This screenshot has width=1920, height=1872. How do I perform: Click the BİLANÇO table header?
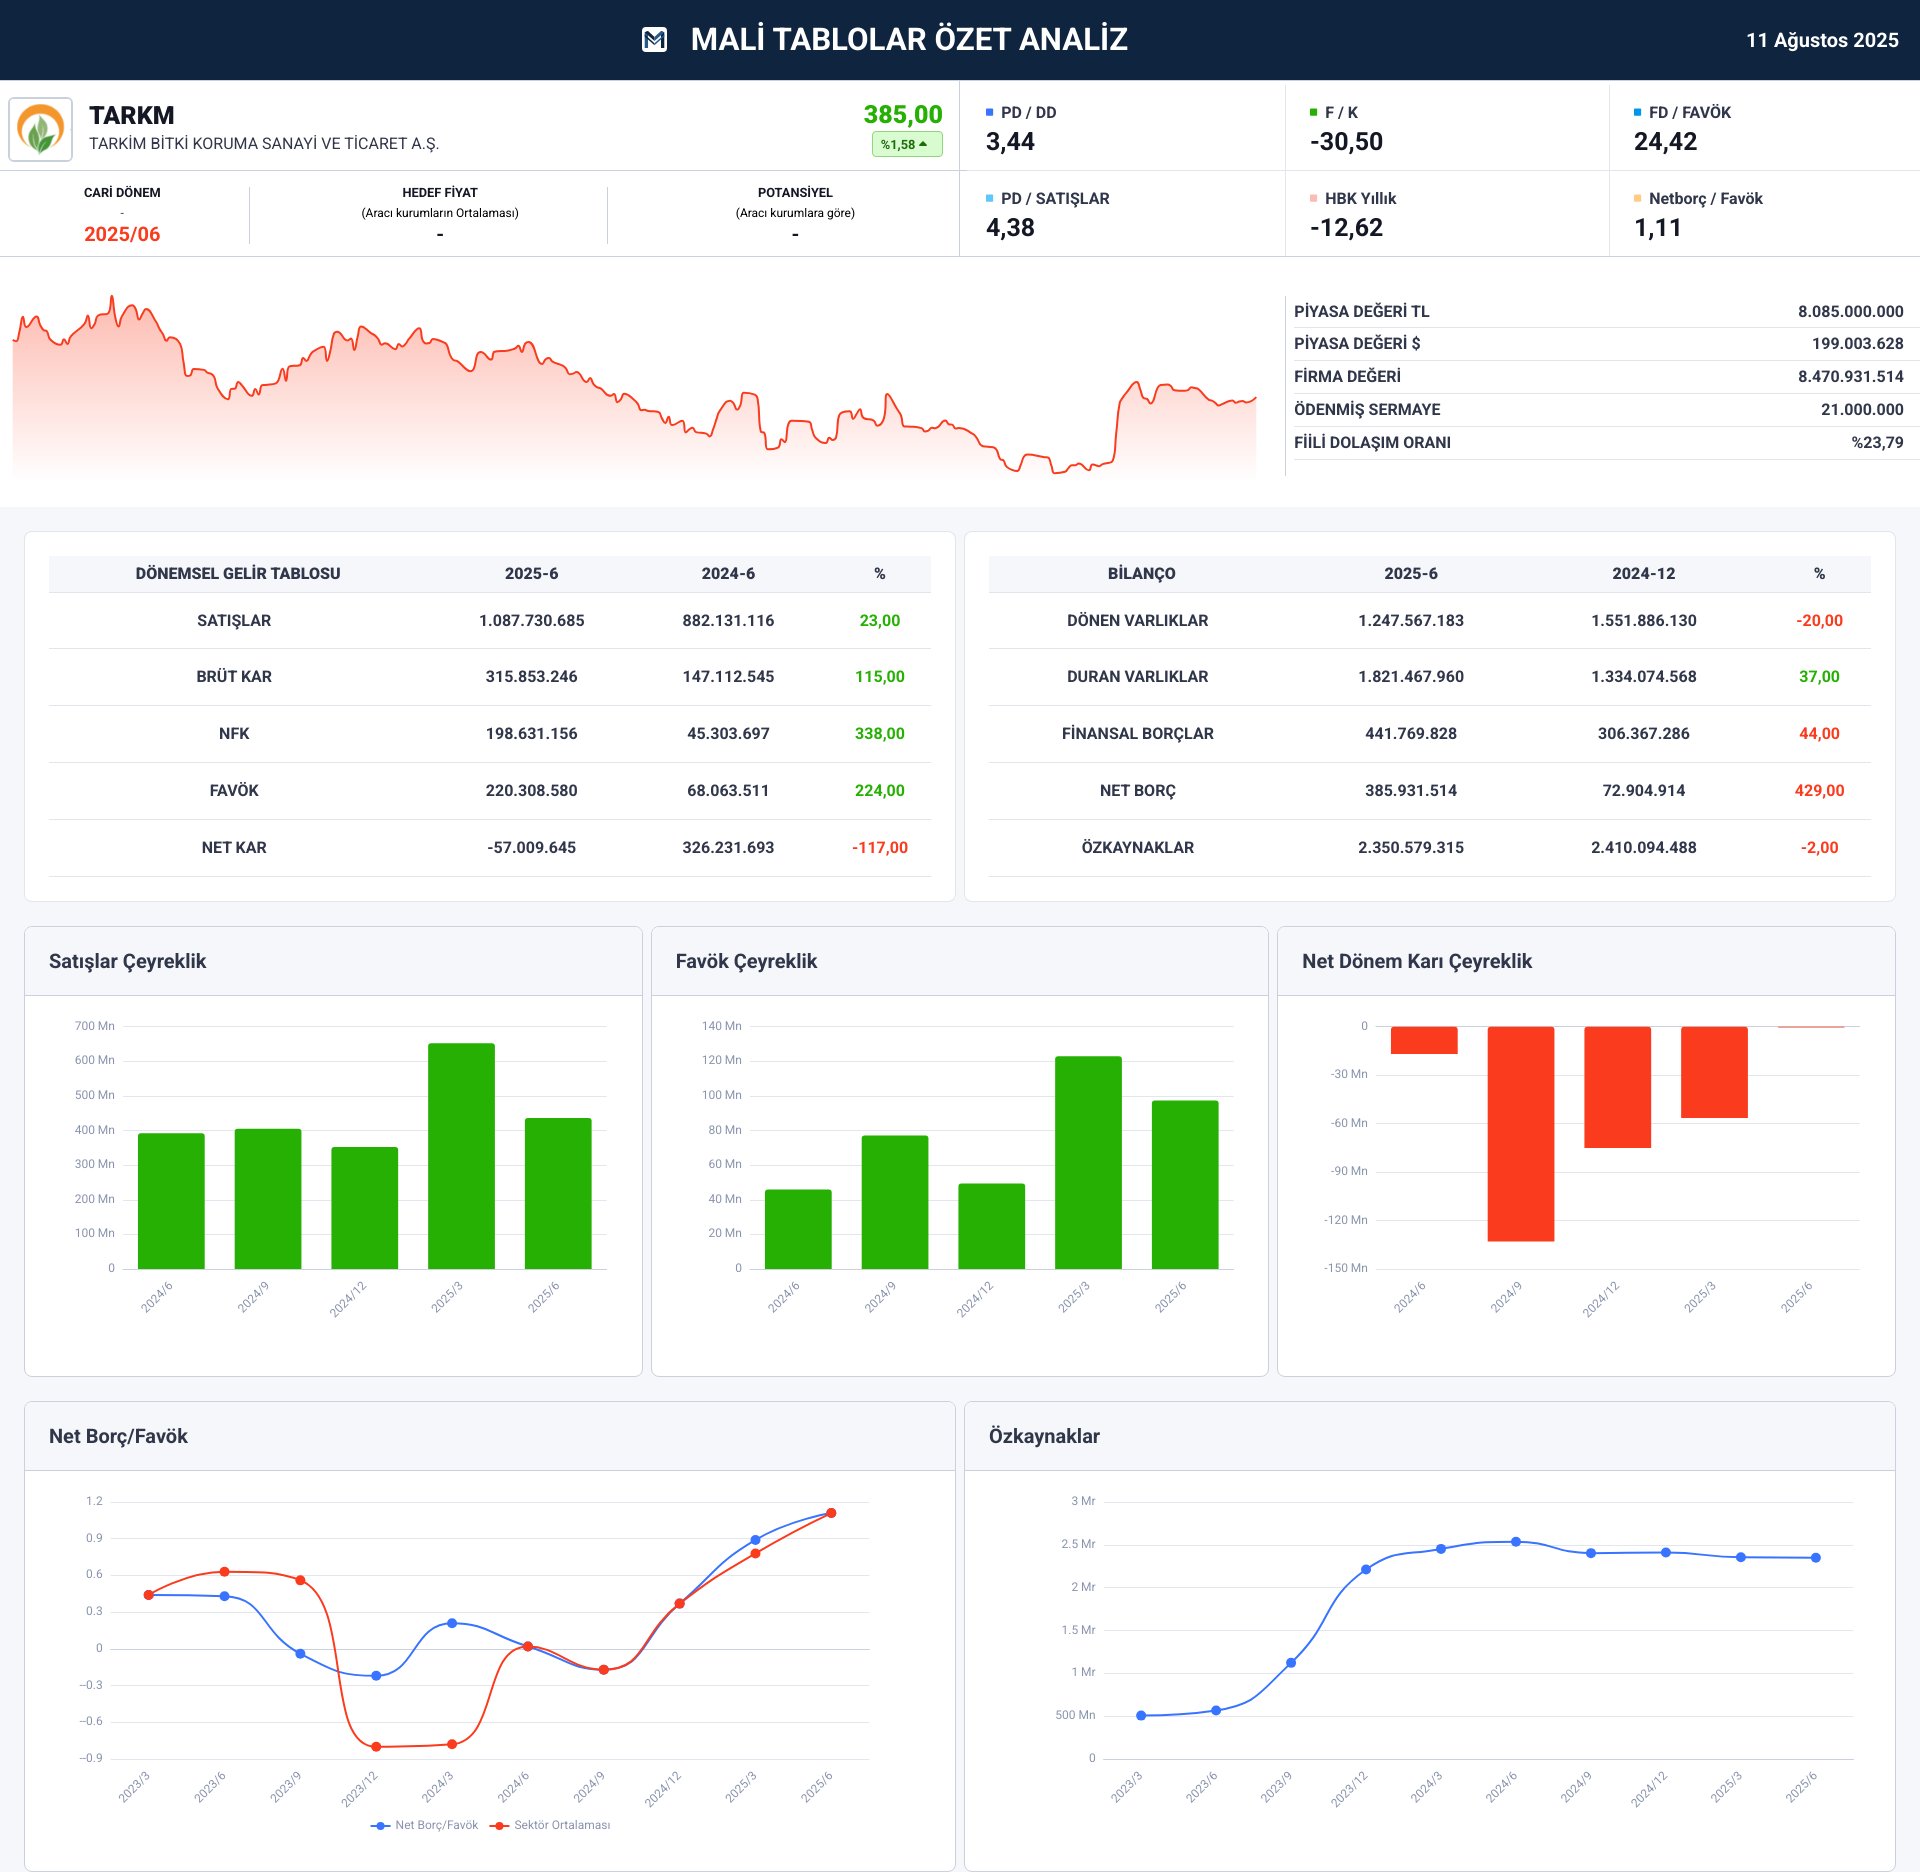click(1141, 574)
